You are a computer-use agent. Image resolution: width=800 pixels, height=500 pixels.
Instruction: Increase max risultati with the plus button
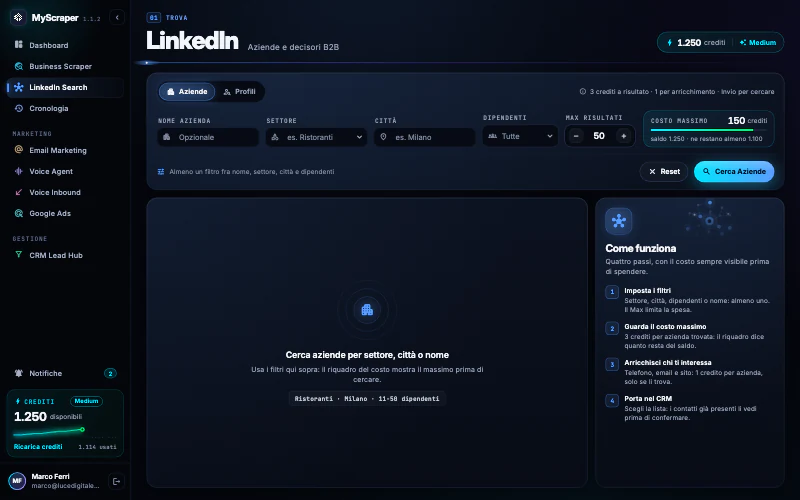point(623,136)
